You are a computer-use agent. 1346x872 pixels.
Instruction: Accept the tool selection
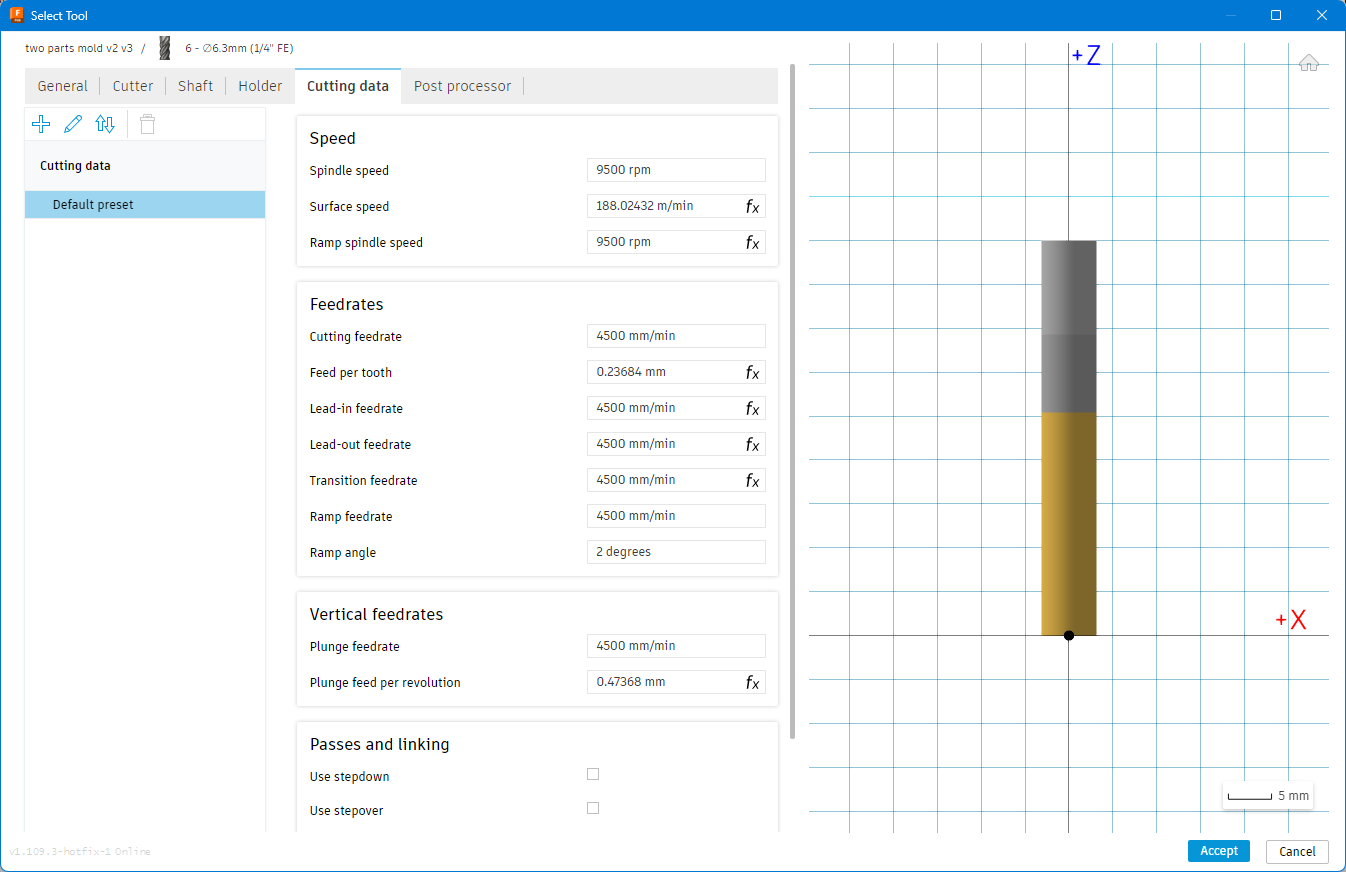pyautogui.click(x=1219, y=851)
